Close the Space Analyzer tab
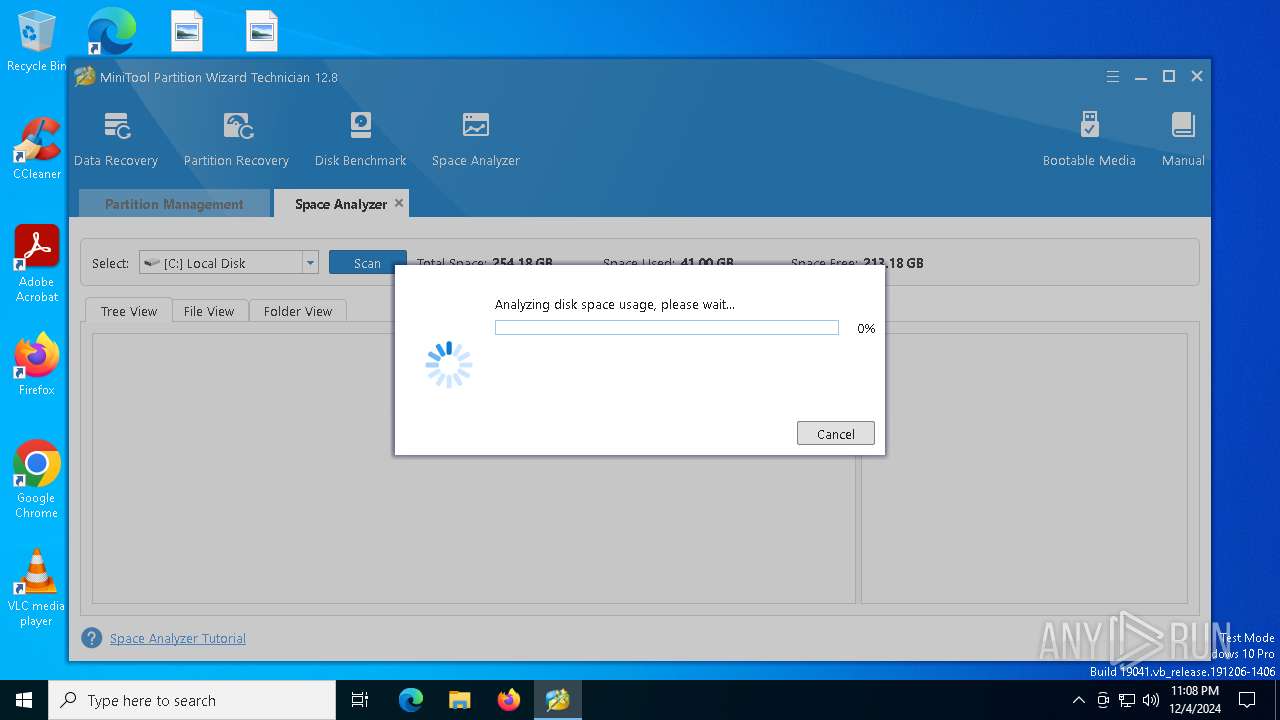The width and height of the screenshot is (1280, 720). click(399, 203)
